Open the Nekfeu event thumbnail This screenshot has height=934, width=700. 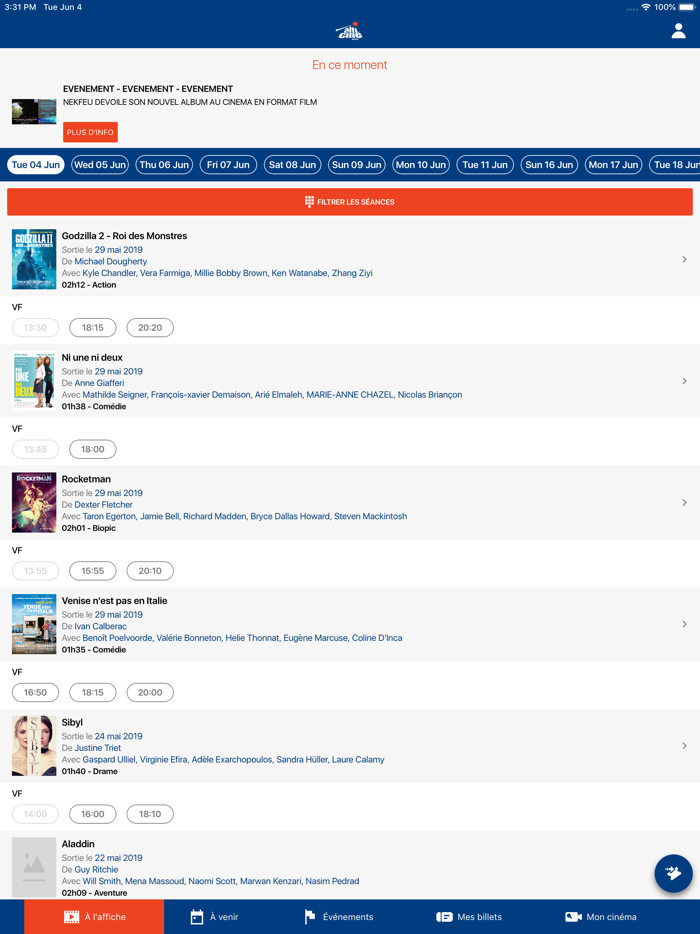point(34,111)
